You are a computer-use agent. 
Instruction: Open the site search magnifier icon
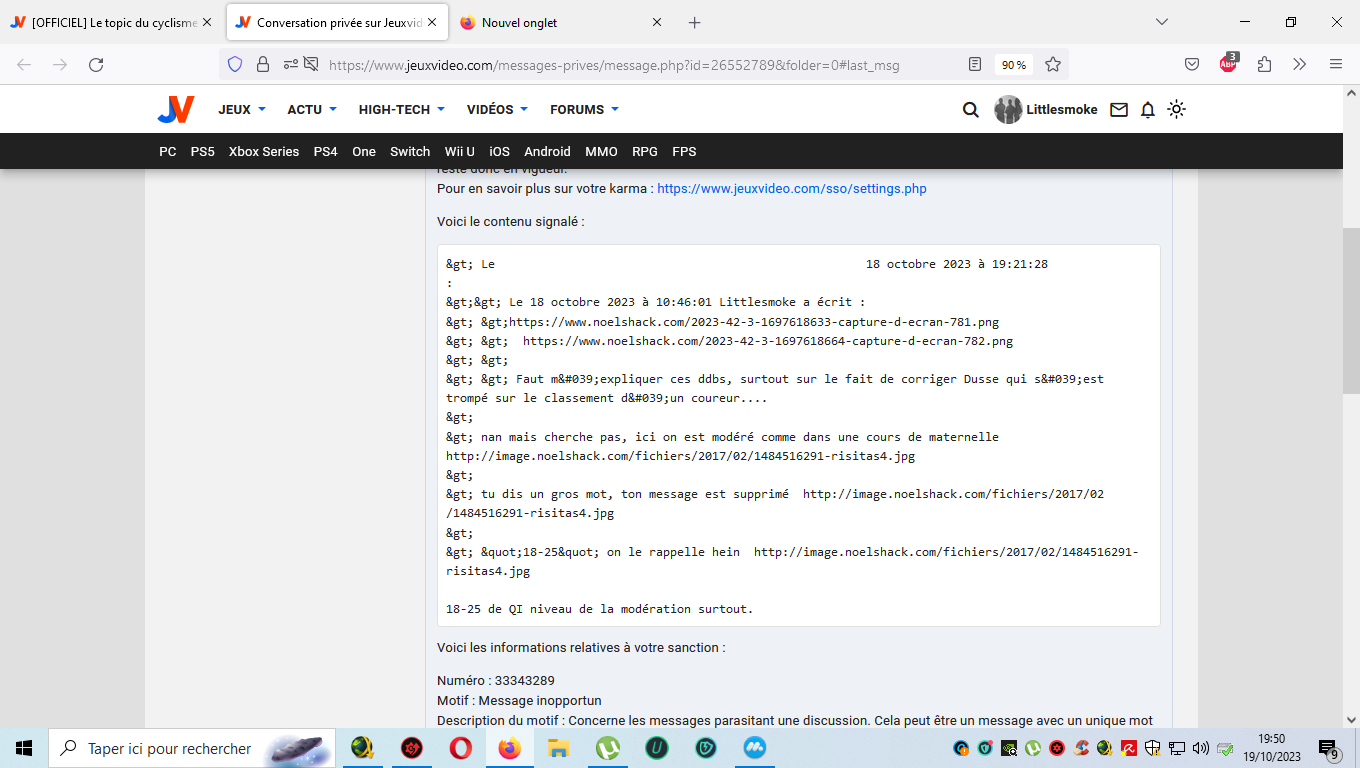click(970, 110)
